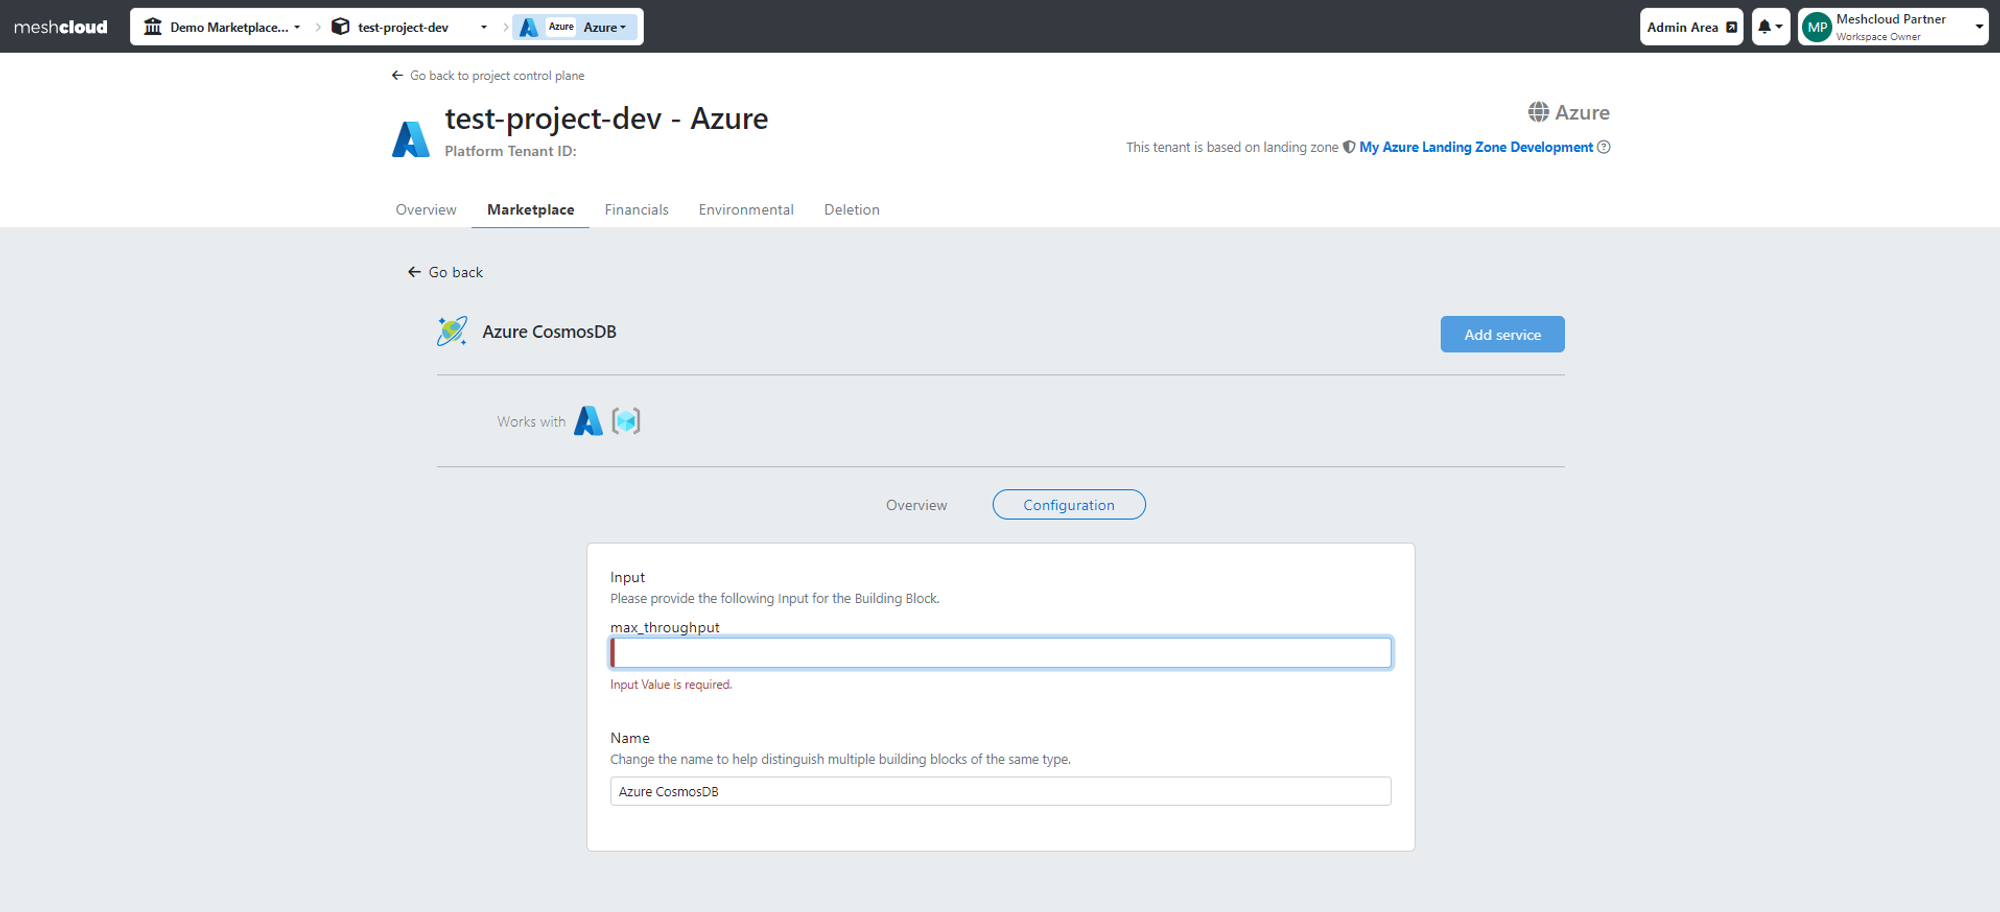This screenshot has width=2000, height=912.
Task: Click the large Azure logo beside project title
Action: 411,139
